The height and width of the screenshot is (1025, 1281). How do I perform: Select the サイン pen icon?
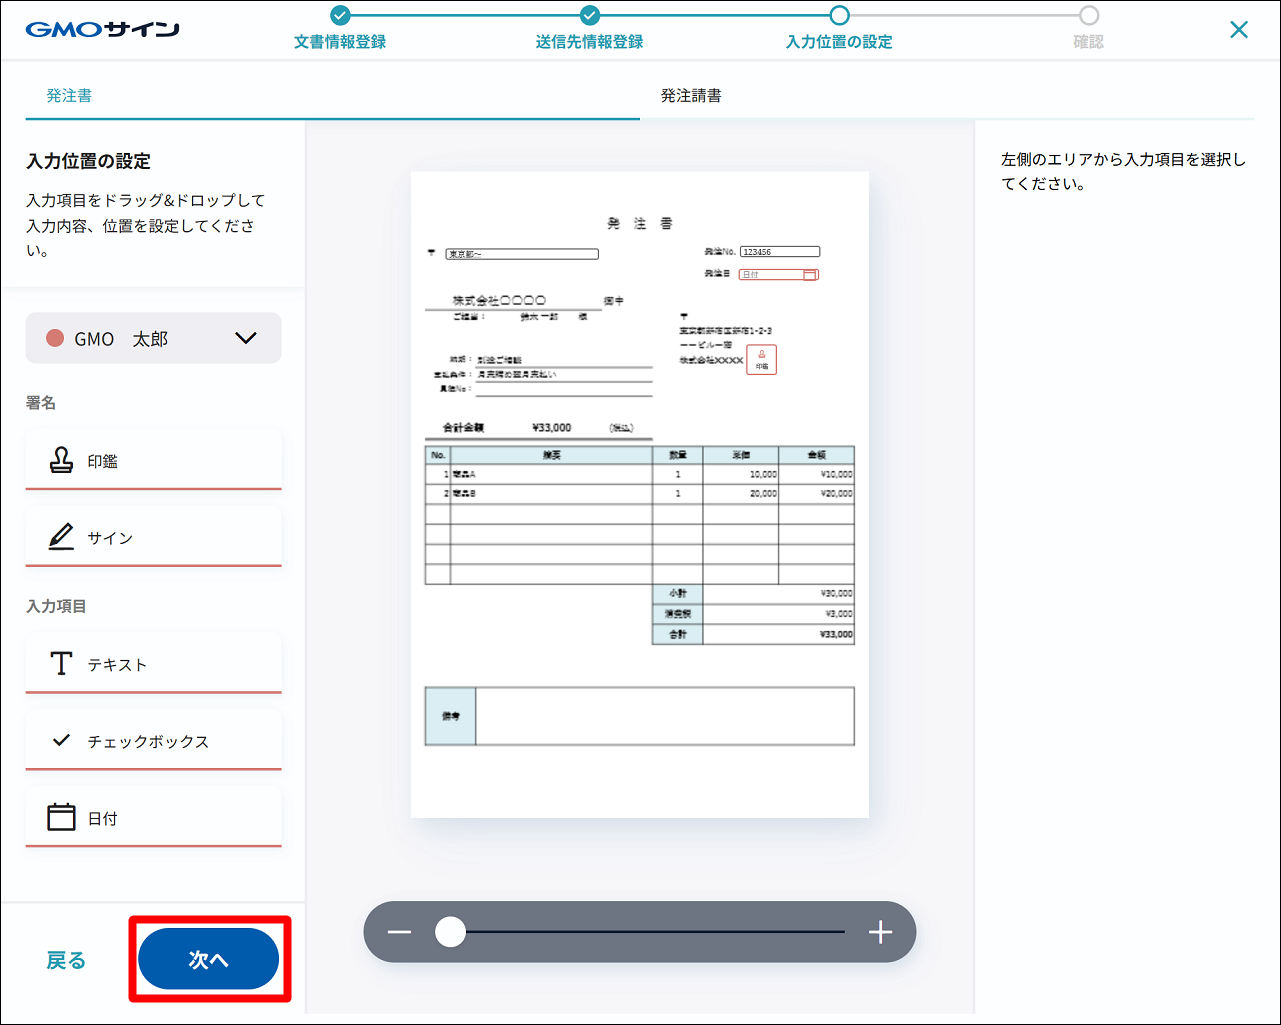(x=62, y=537)
